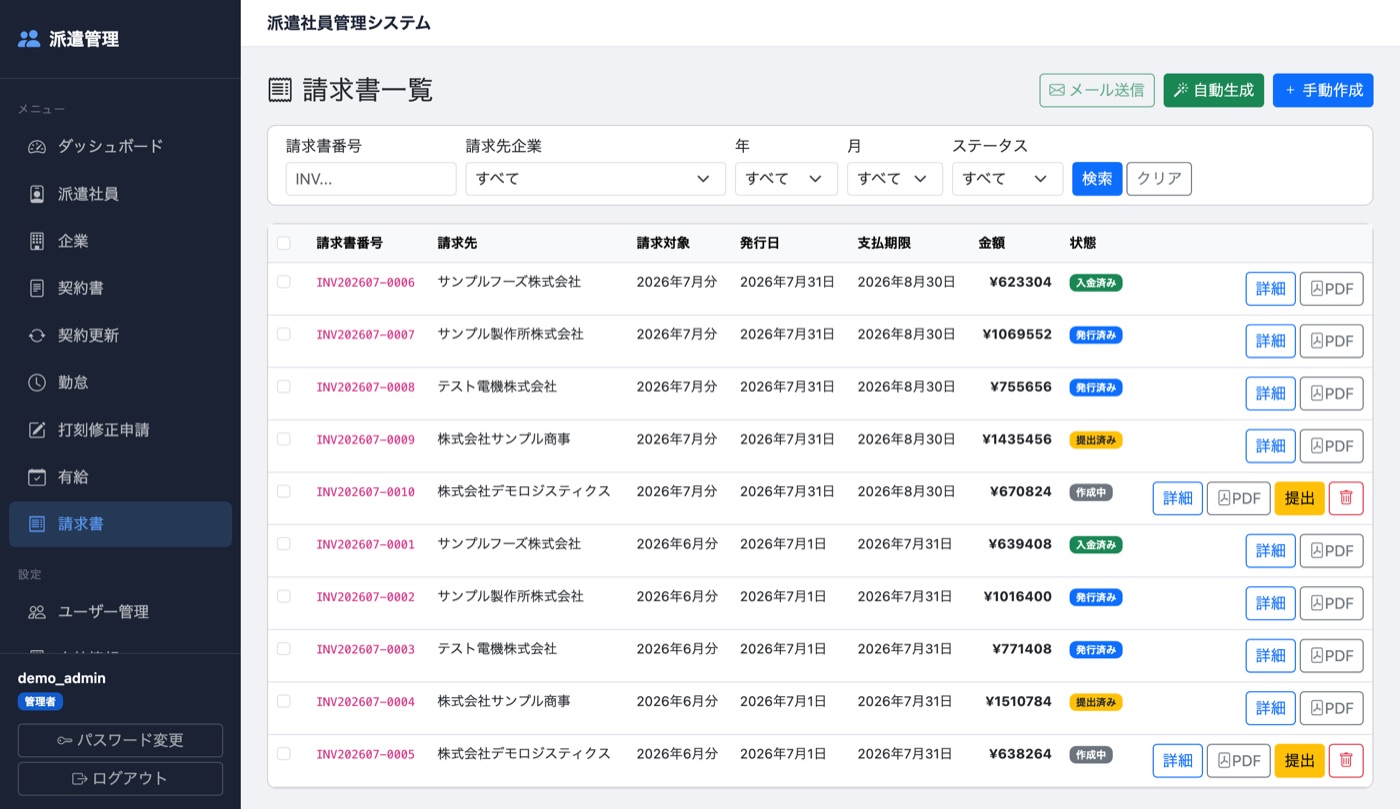1400x809 pixels.
Task: Select the row checkbox for INV202607-0007
Action: pyautogui.click(x=284, y=334)
